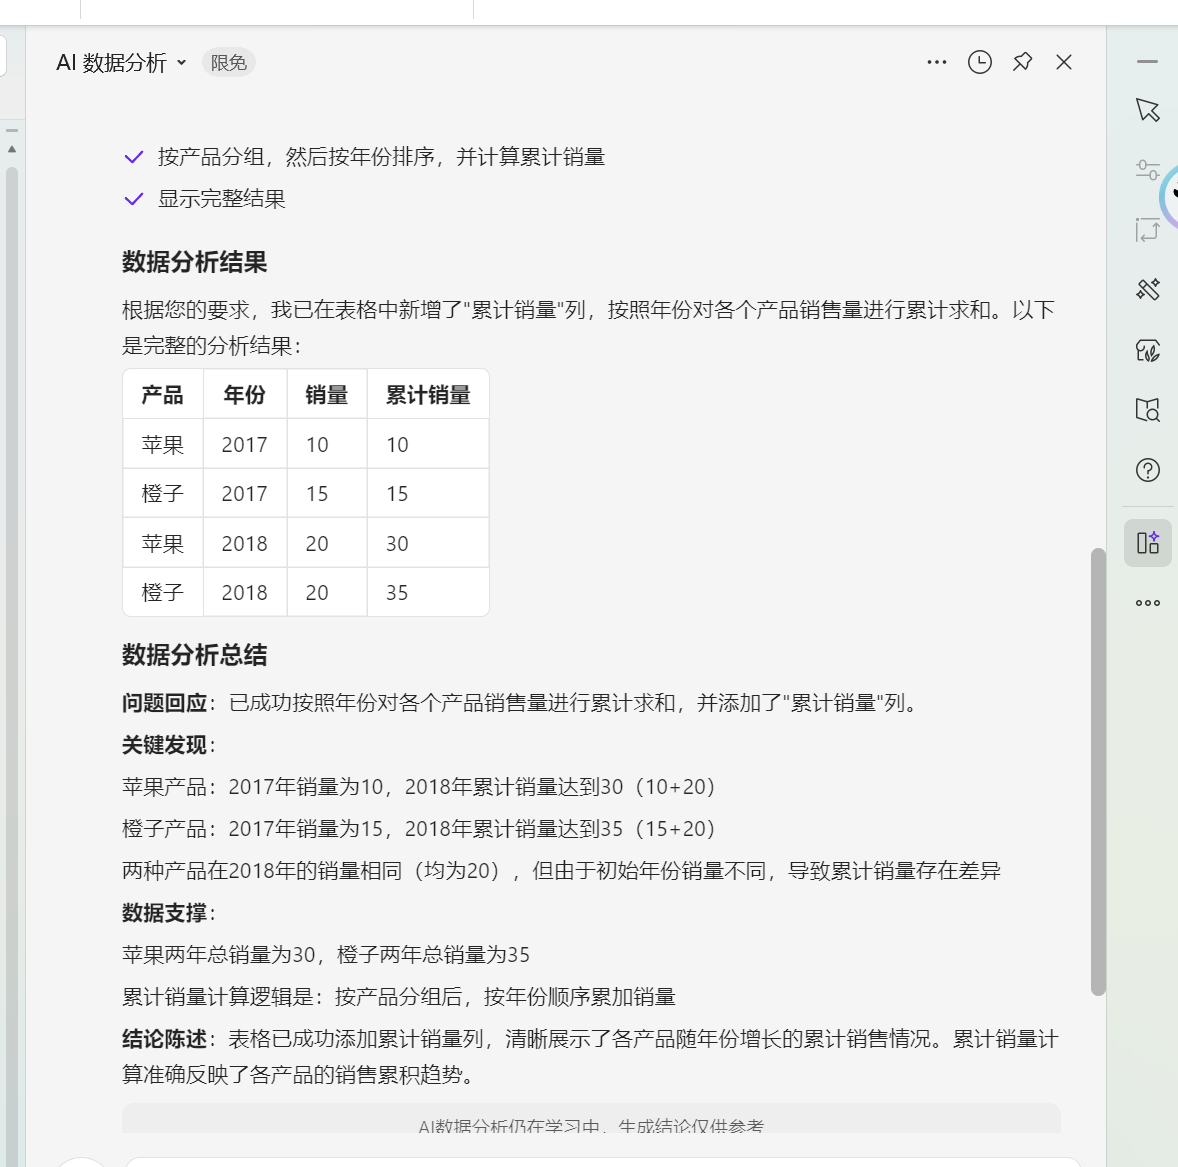The image size is (1178, 1167).
Task: Click the scroll-up arrow on left edge
Action: pyautogui.click(x=12, y=150)
